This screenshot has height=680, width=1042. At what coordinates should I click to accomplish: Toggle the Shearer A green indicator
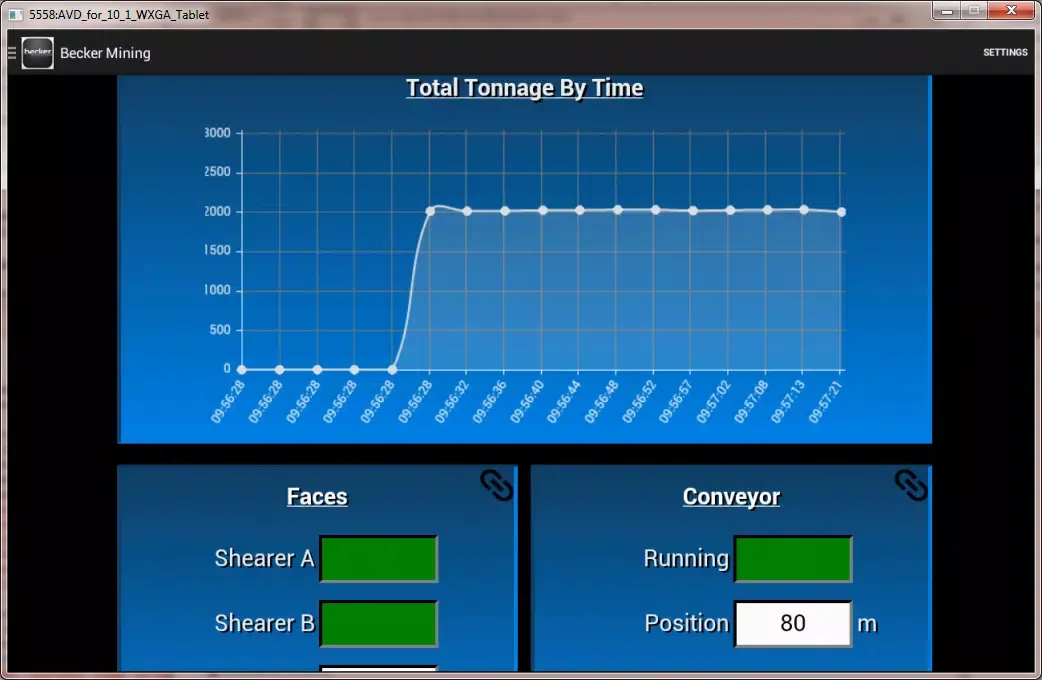[379, 559]
